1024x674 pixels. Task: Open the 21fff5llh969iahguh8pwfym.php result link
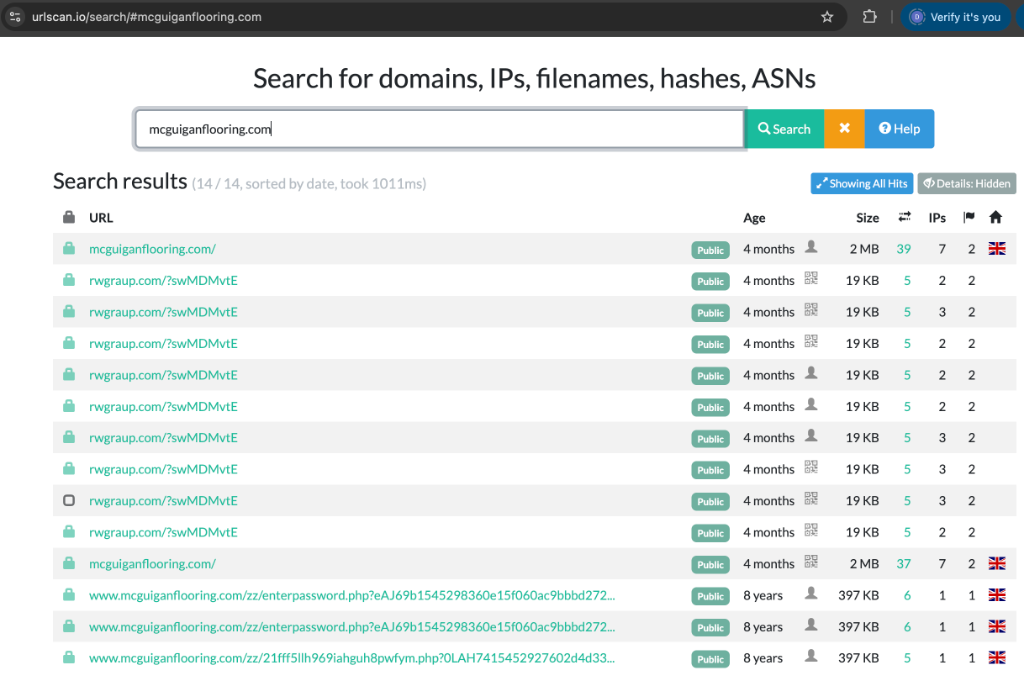click(352, 658)
